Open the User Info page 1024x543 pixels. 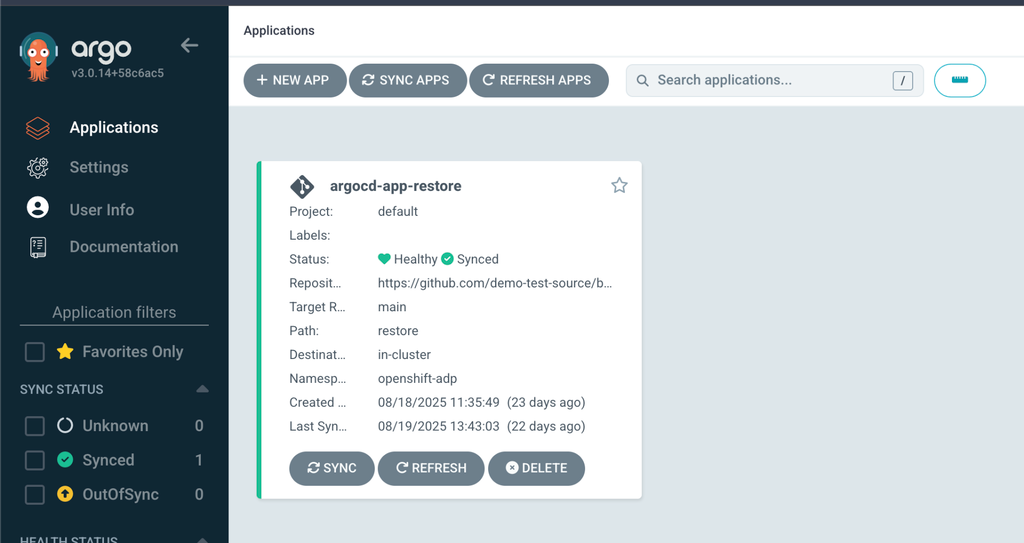pos(101,210)
